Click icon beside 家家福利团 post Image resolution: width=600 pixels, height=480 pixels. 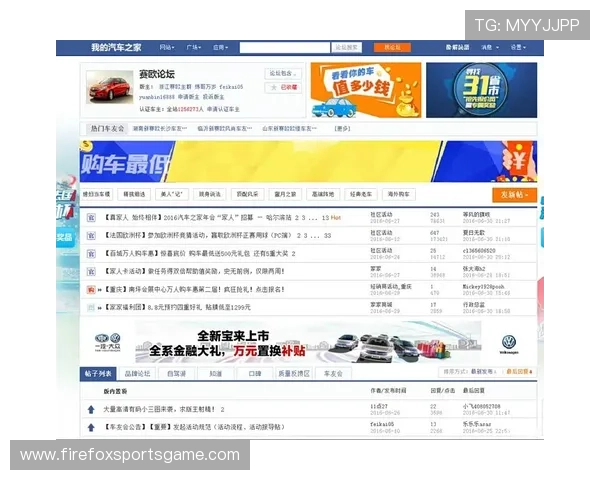[x=91, y=307]
